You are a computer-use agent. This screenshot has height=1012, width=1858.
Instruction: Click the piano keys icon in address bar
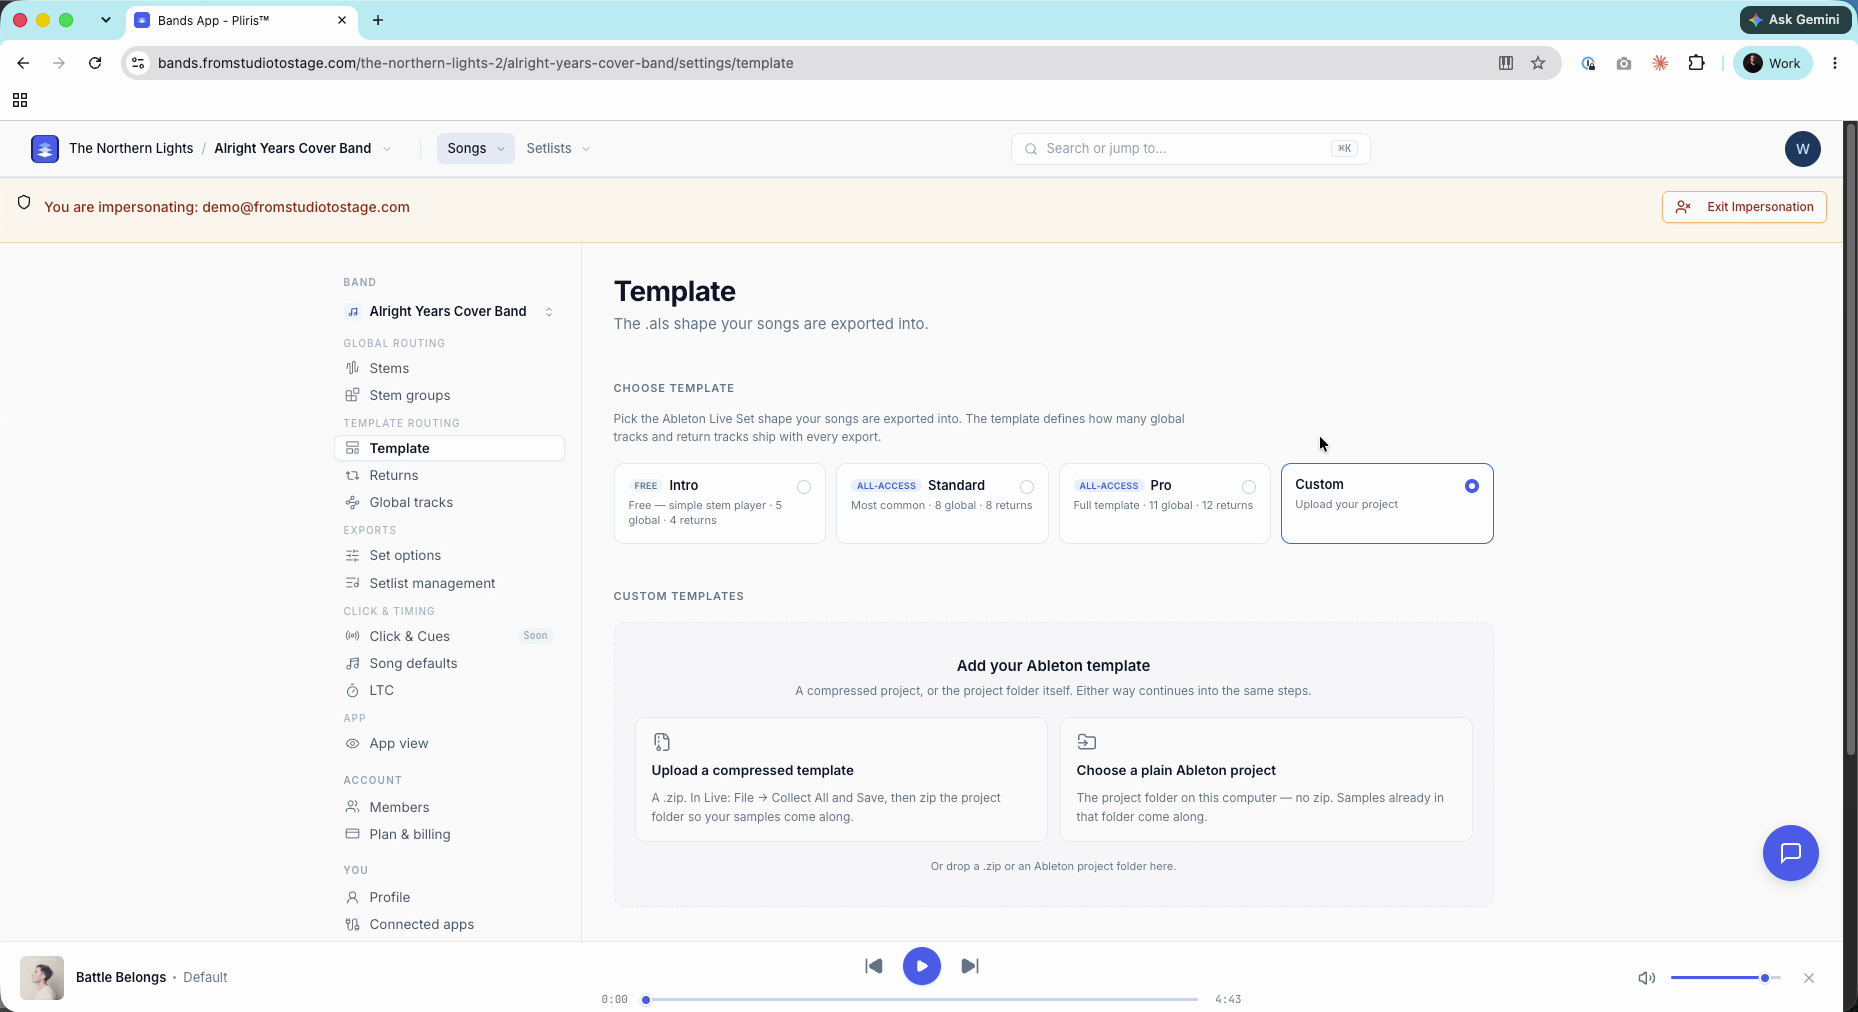(x=1506, y=63)
